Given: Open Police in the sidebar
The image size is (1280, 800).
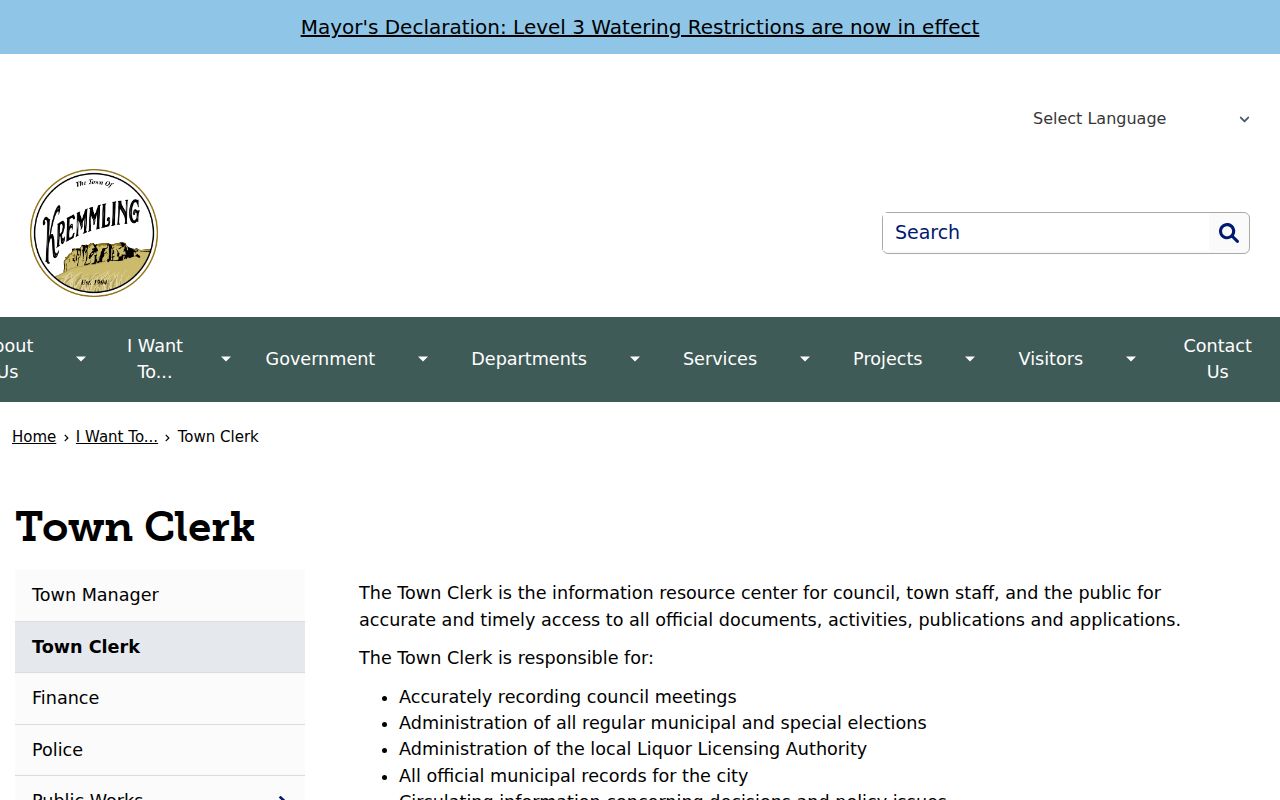Looking at the screenshot, I should point(160,750).
